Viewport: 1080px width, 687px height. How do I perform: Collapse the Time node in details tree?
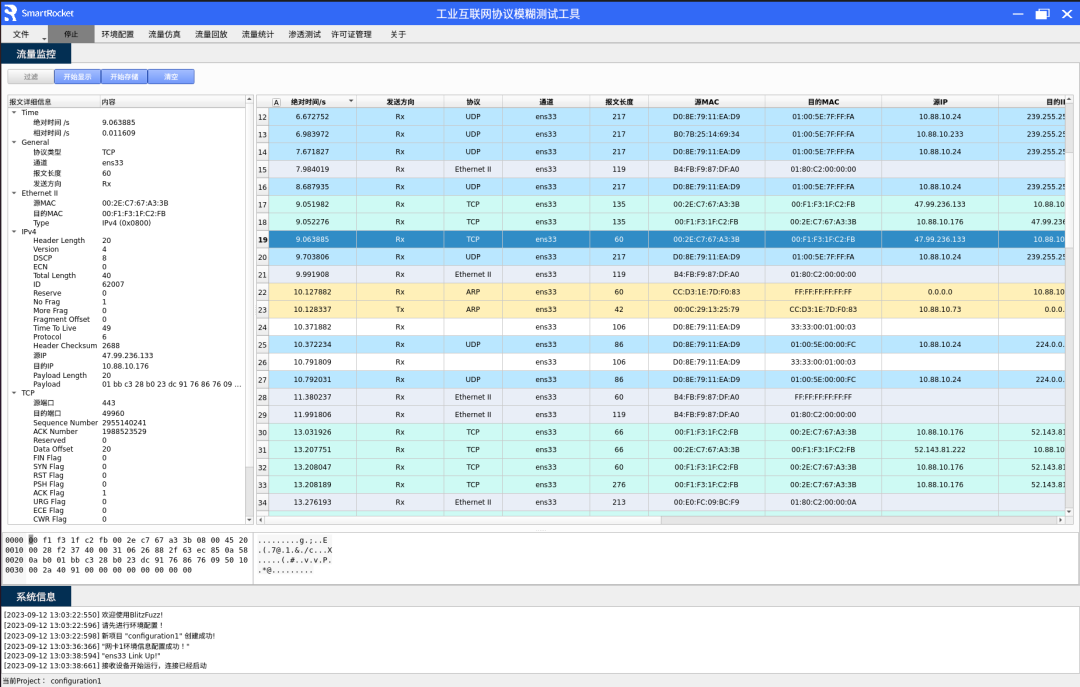15,113
